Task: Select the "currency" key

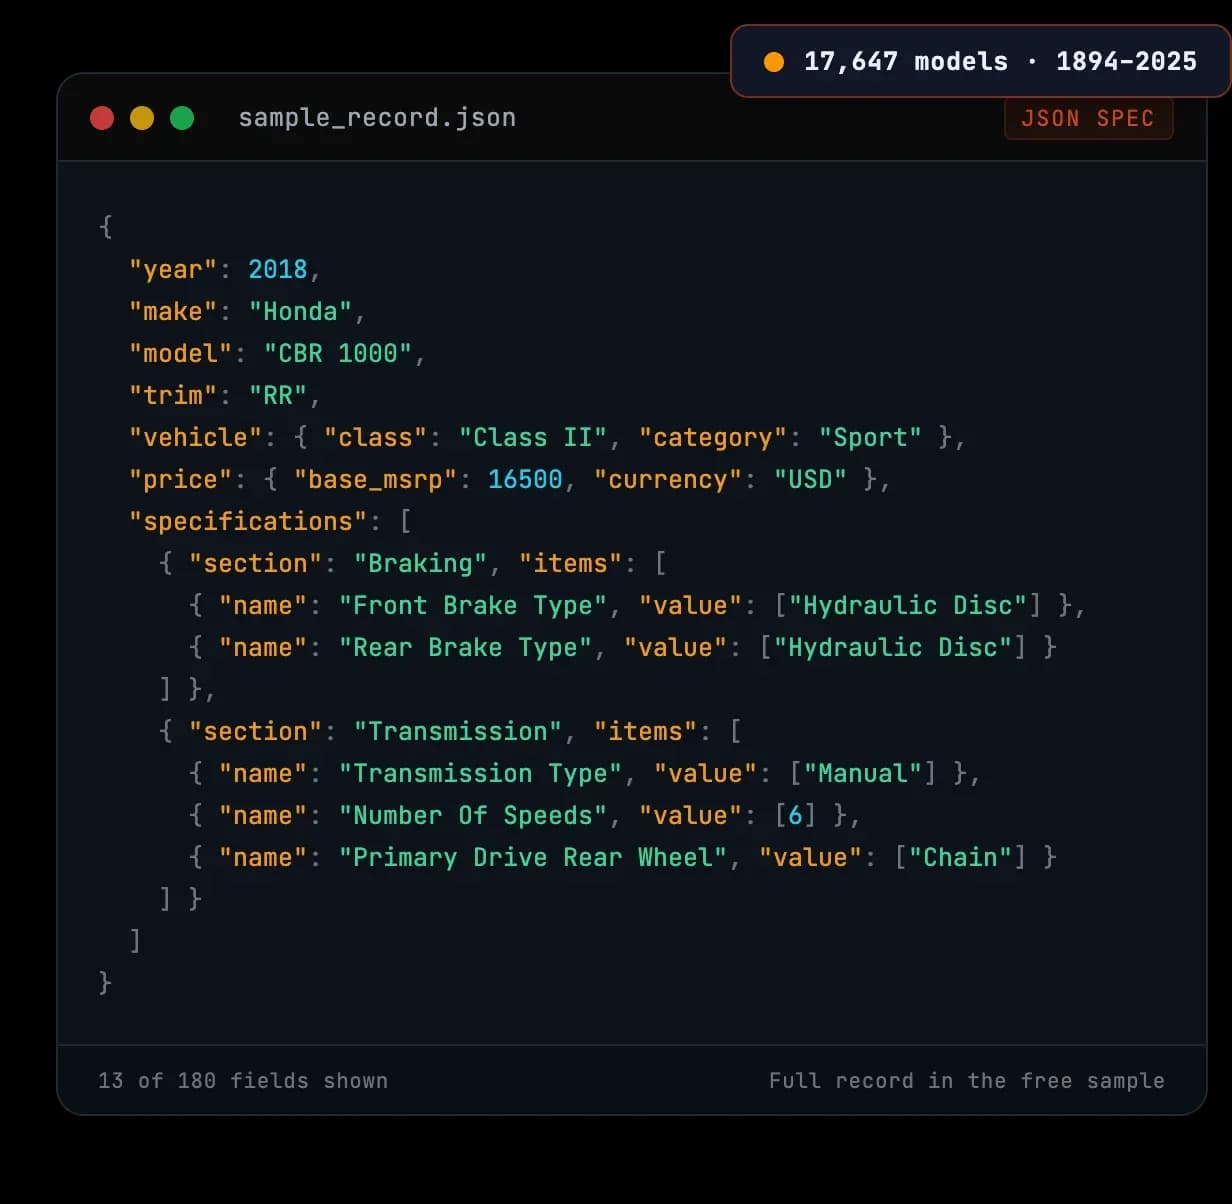Action: pyautogui.click(x=668, y=480)
